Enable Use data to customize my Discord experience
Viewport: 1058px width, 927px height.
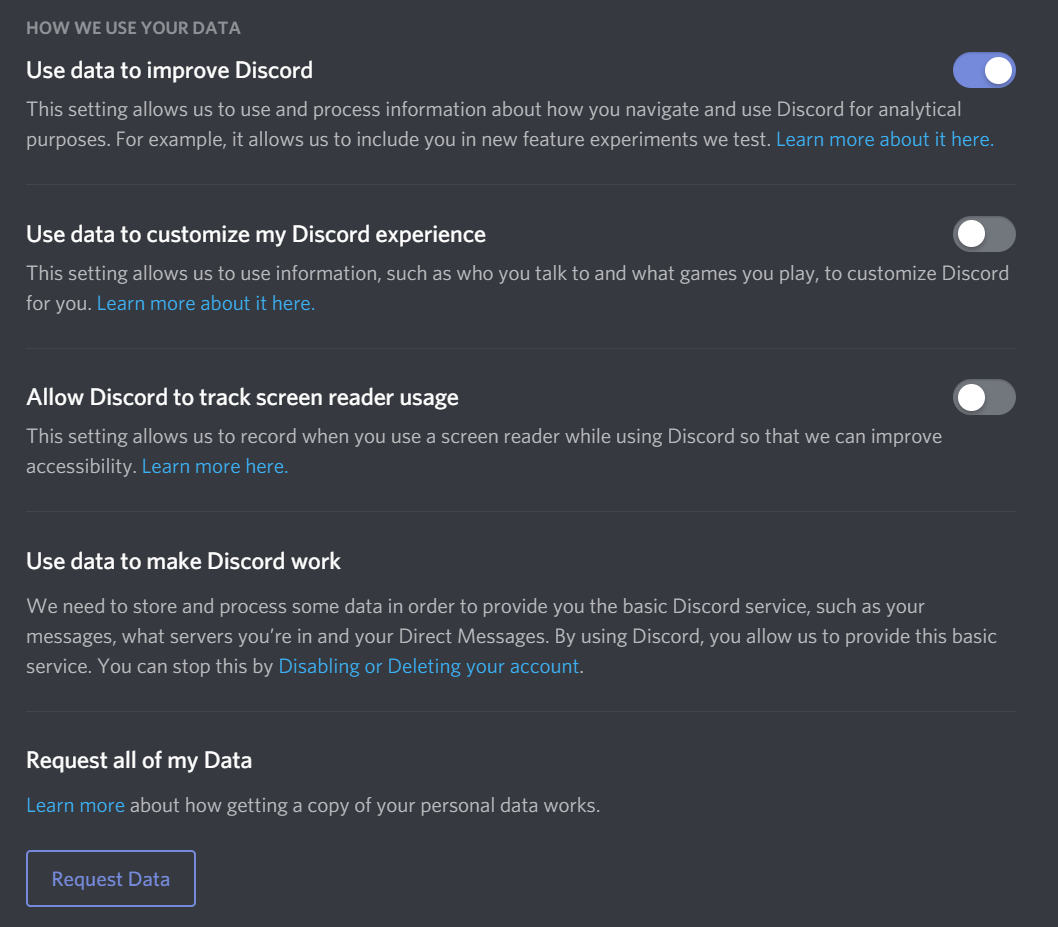(984, 234)
